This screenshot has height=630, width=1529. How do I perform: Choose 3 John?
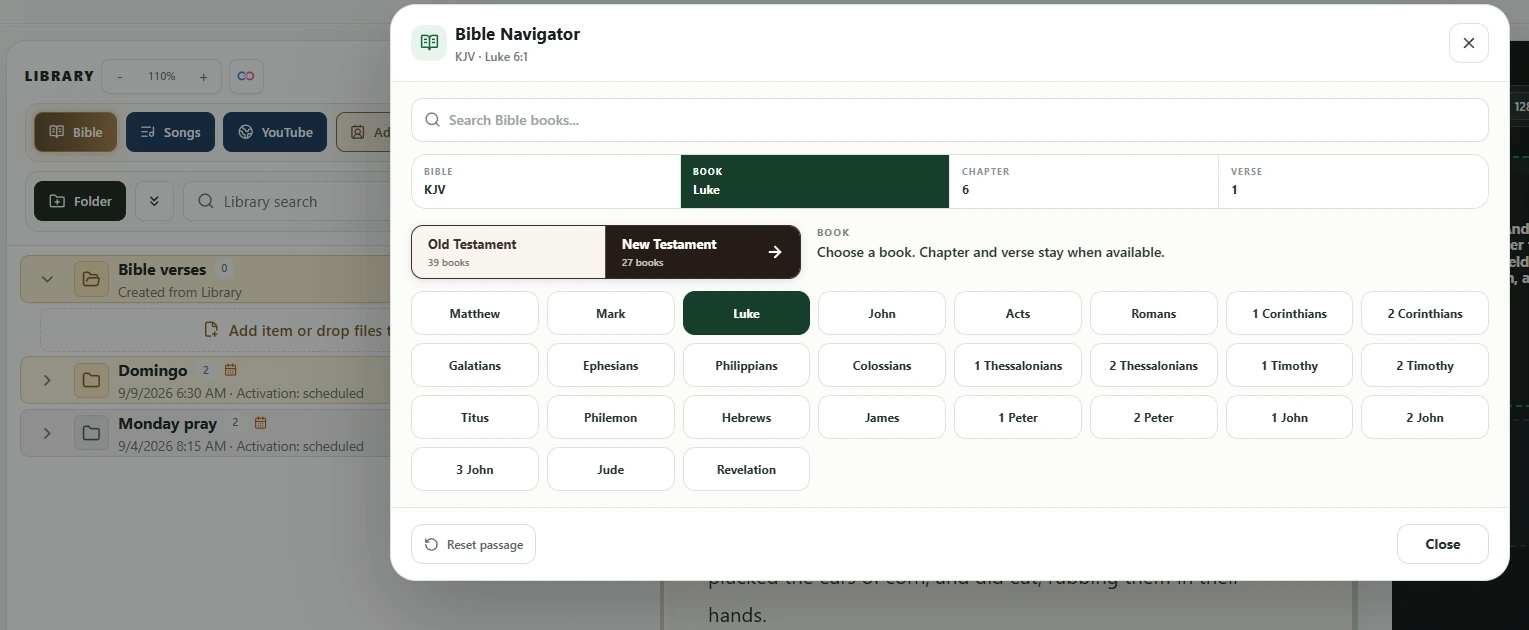click(475, 469)
